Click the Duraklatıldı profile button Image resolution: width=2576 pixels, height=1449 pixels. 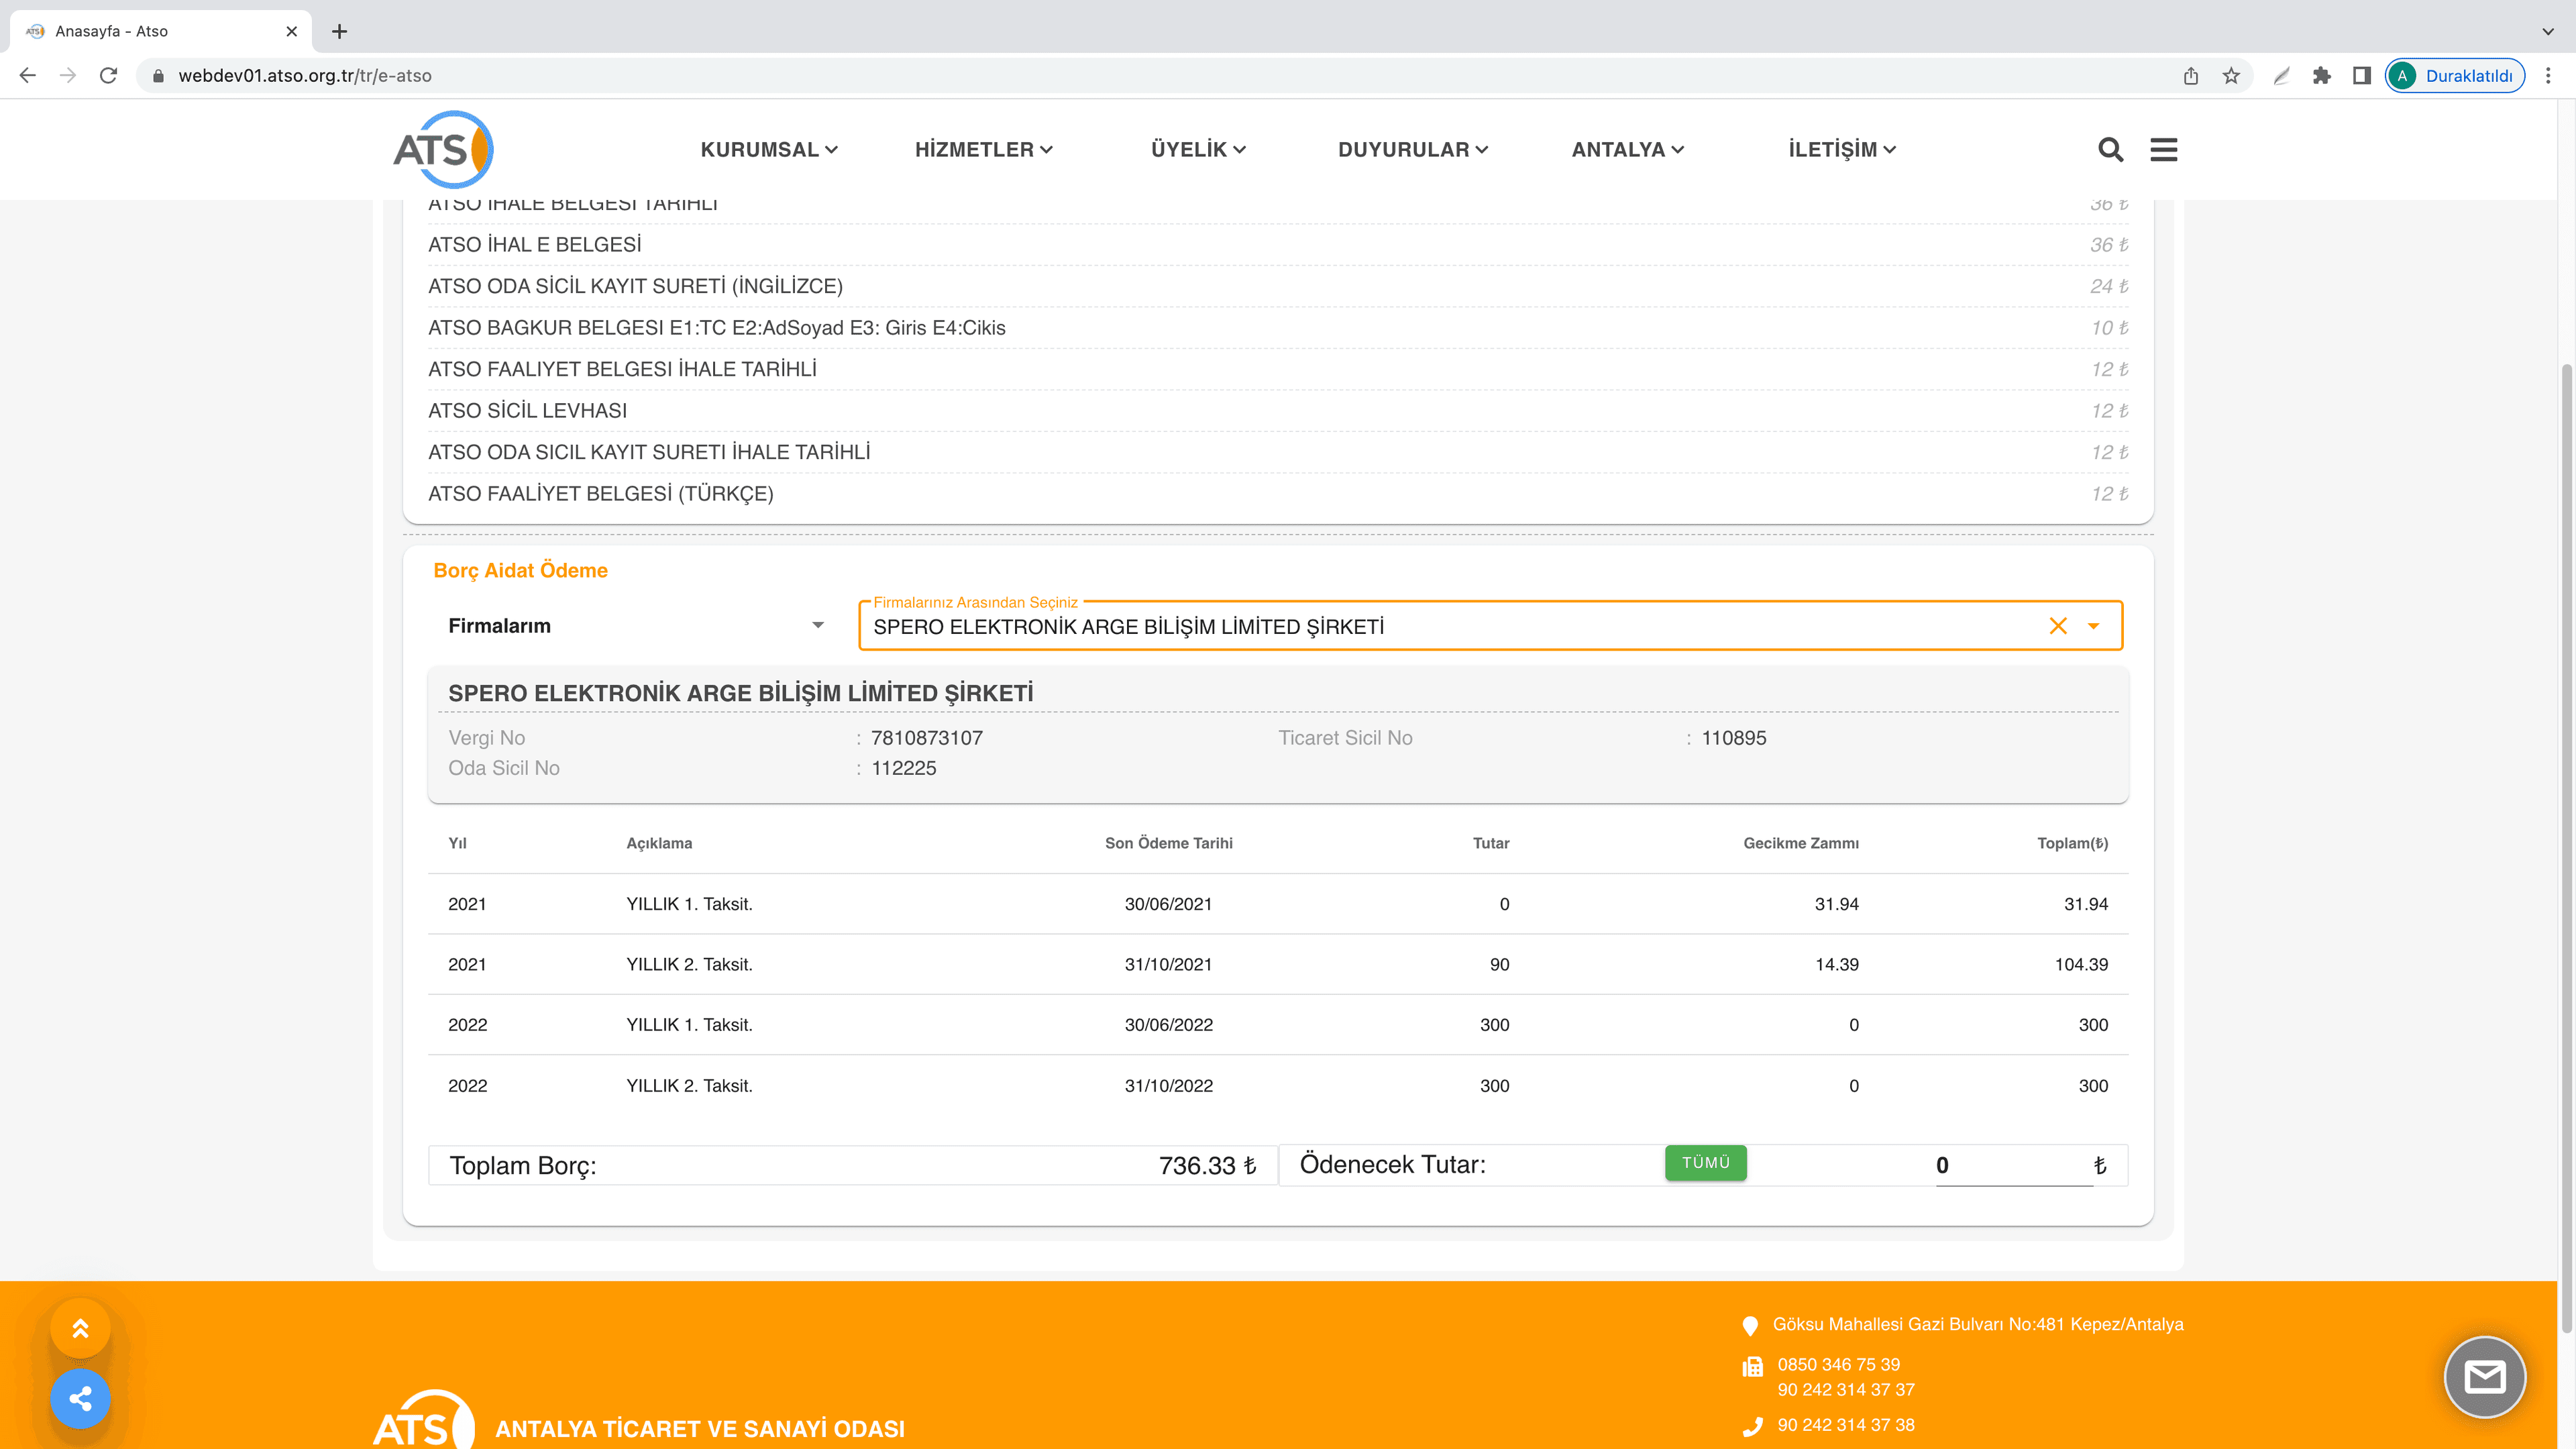point(2455,75)
